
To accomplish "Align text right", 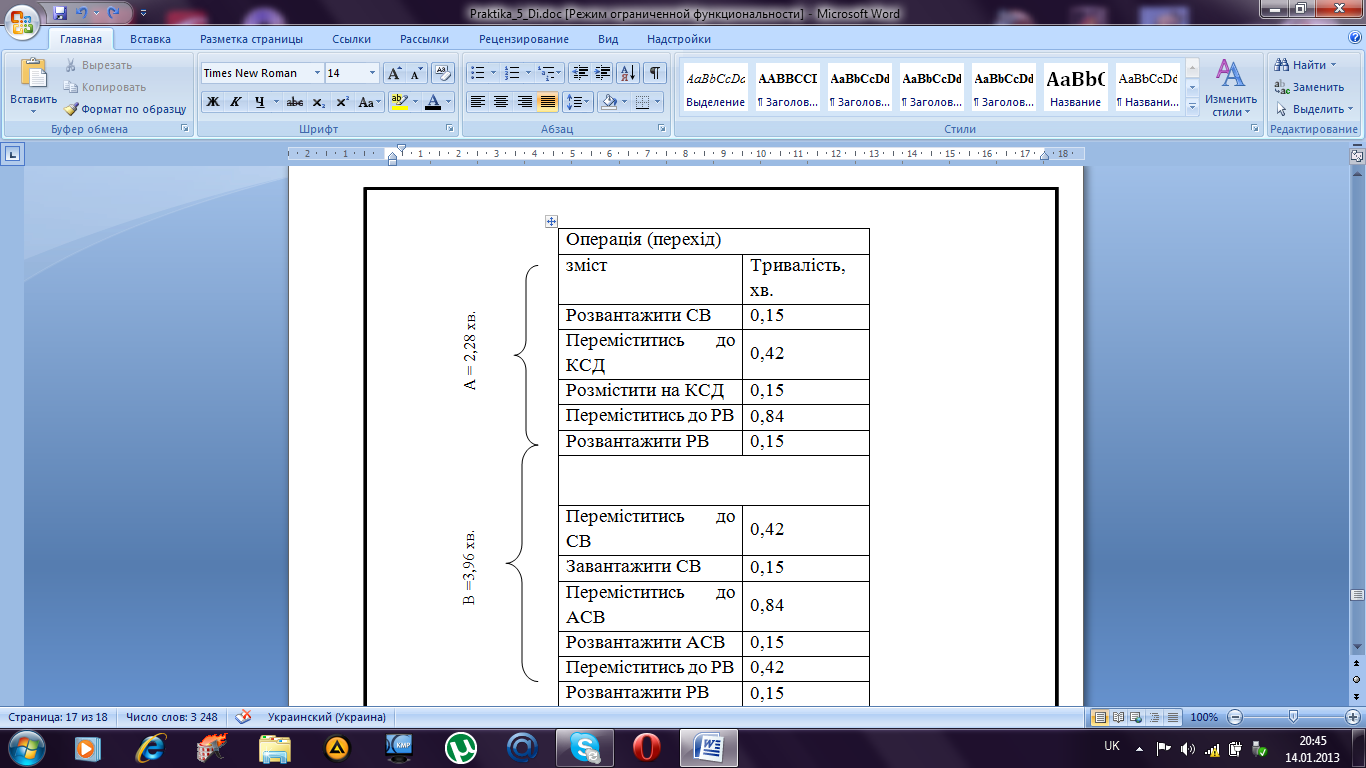I will click(x=524, y=102).
